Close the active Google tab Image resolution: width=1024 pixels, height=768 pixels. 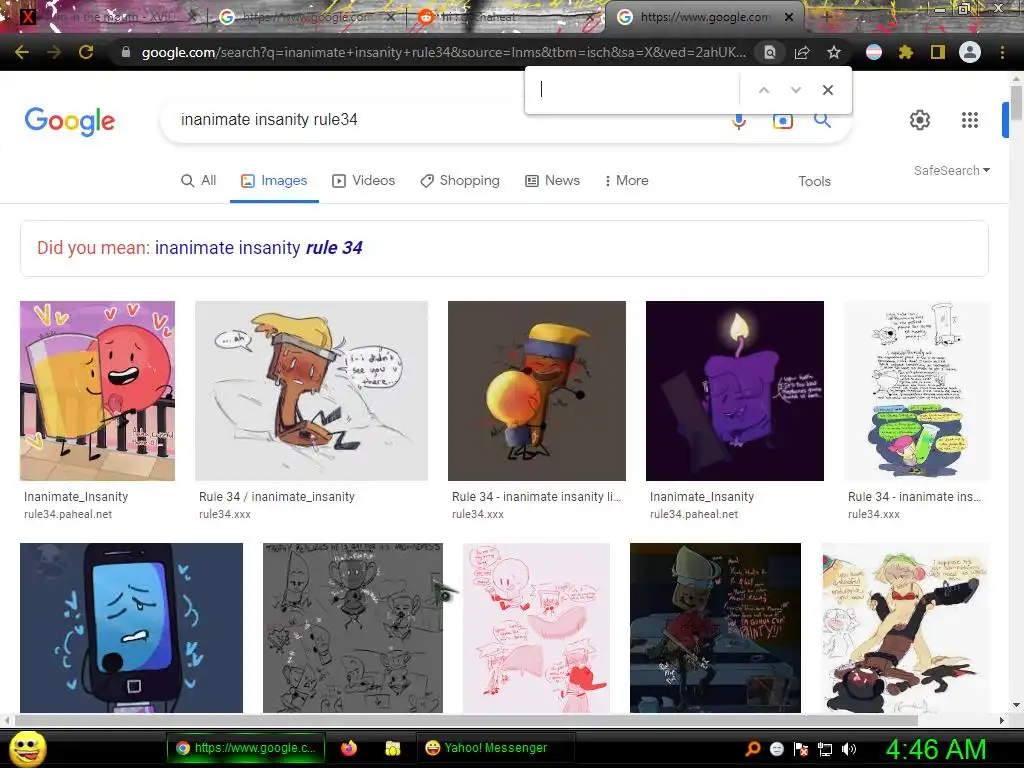click(789, 17)
